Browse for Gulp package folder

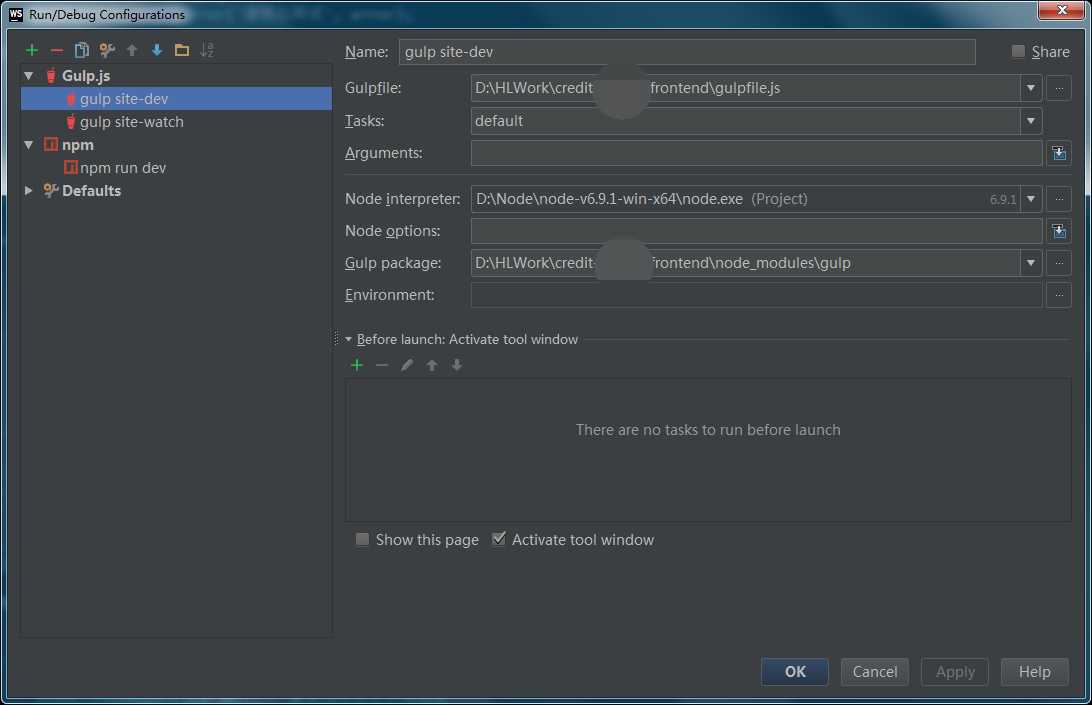(1059, 263)
